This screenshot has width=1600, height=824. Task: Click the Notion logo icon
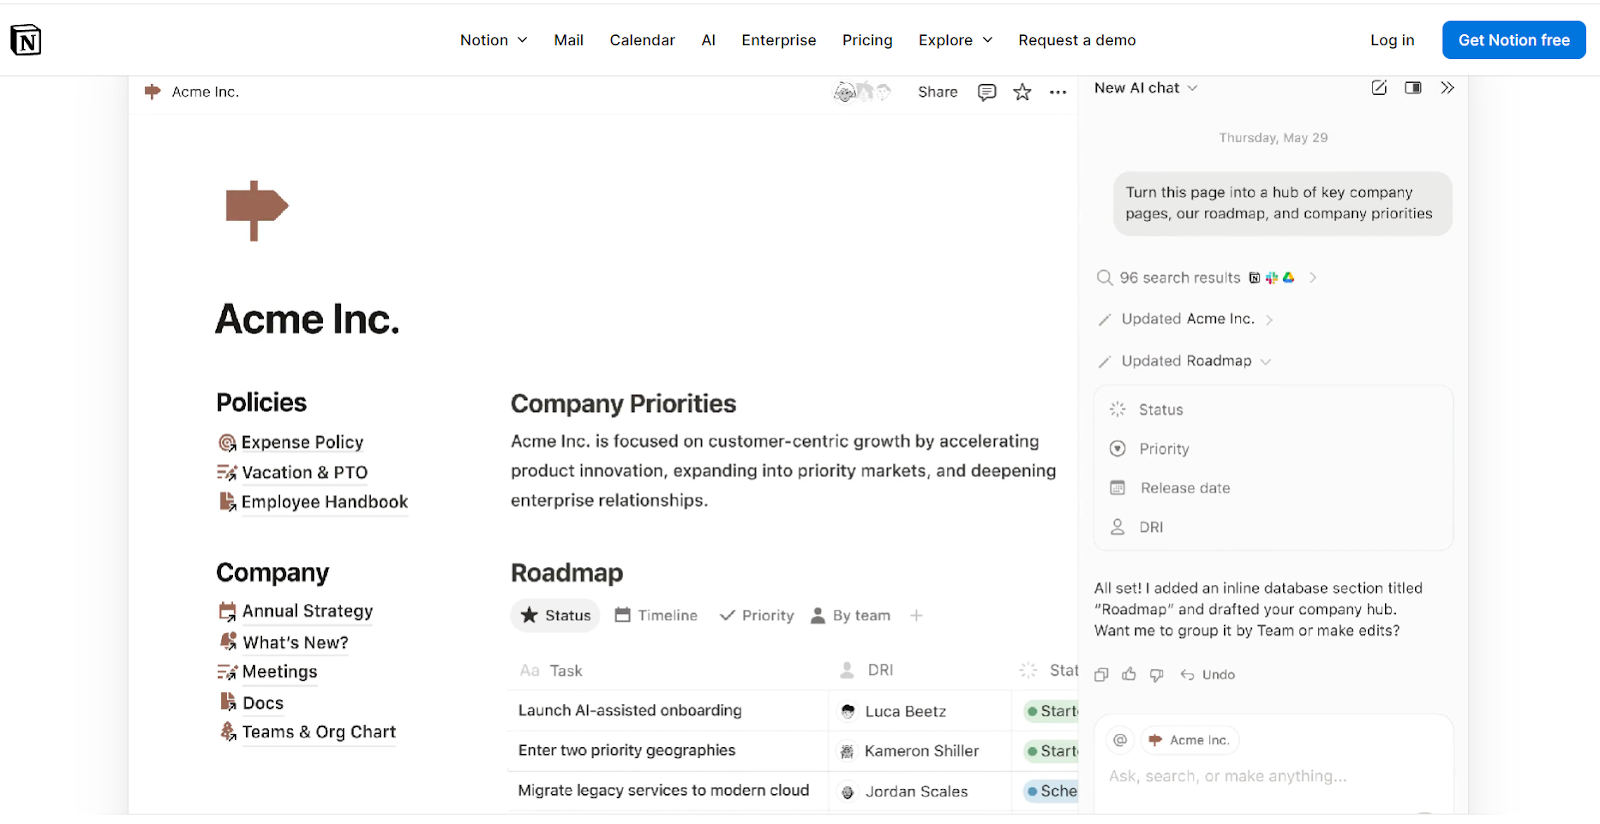click(x=25, y=40)
